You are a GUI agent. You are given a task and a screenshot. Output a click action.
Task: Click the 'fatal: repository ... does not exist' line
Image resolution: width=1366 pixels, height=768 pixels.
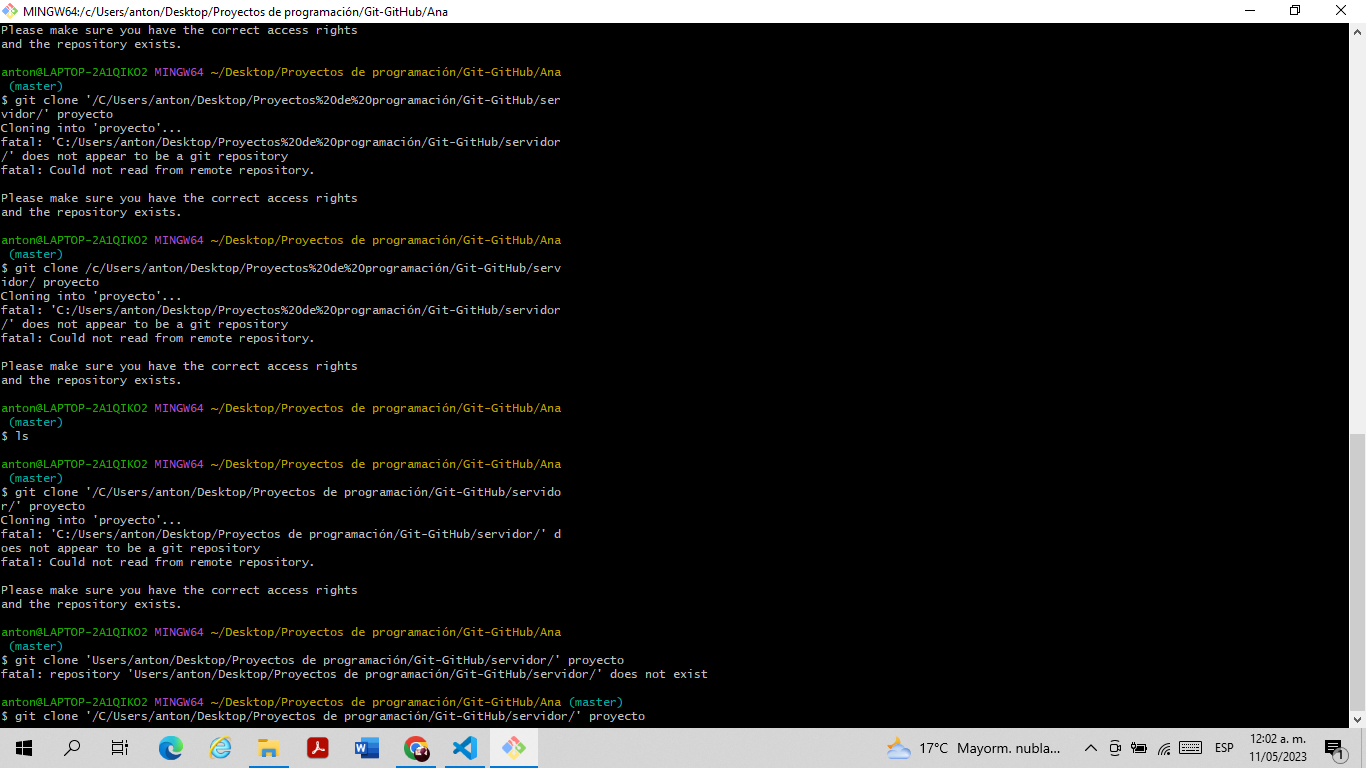click(354, 674)
